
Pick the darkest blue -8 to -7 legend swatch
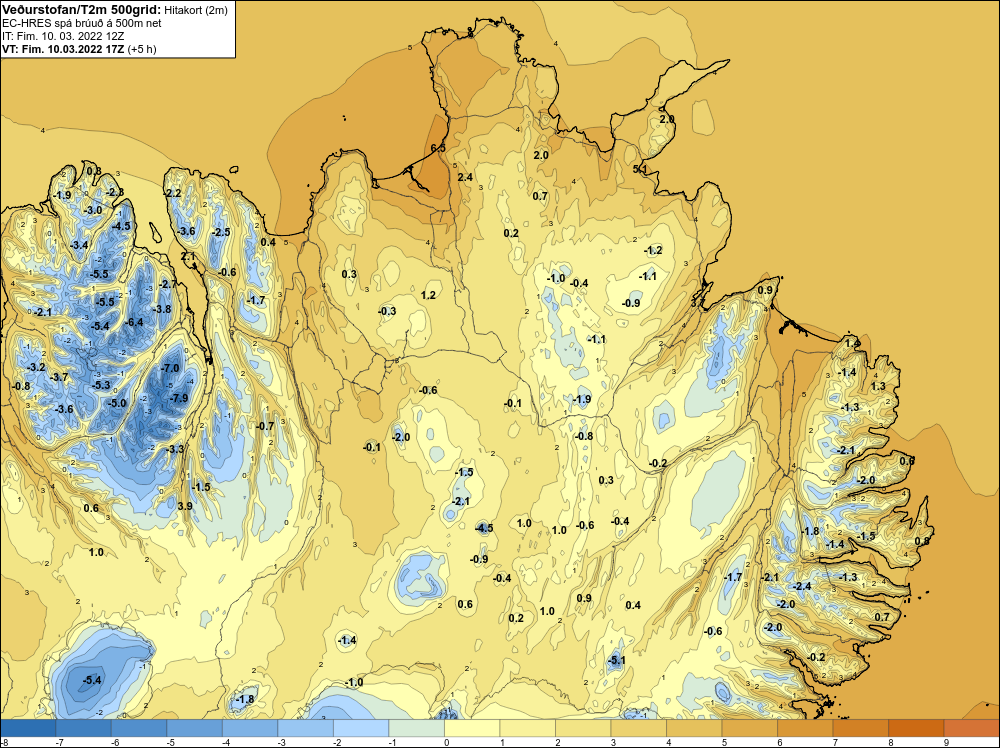coord(28,728)
